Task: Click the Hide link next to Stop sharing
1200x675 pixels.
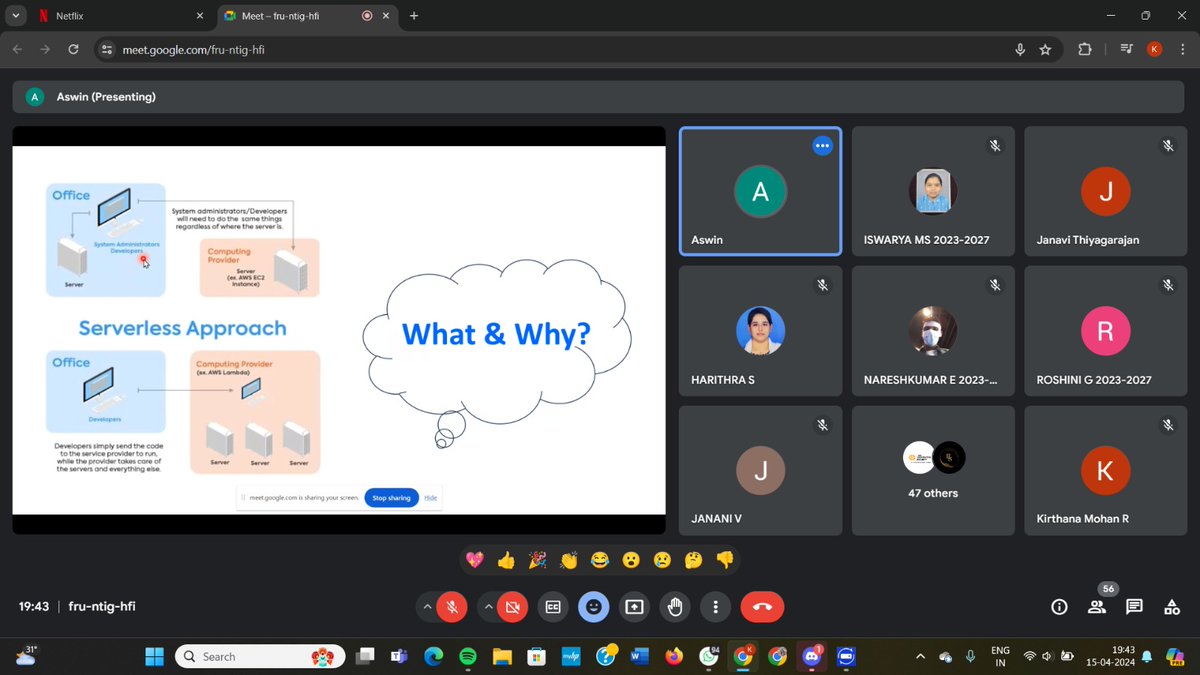Action: click(x=430, y=498)
